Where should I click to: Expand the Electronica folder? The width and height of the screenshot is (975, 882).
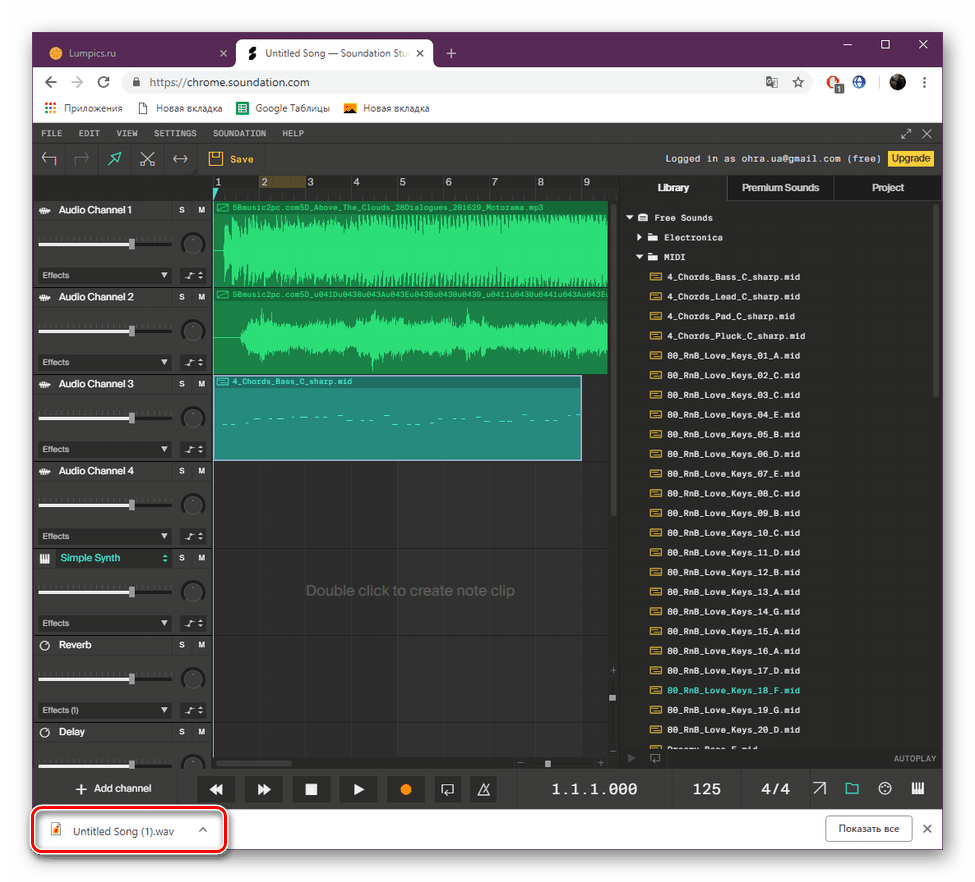tap(640, 237)
